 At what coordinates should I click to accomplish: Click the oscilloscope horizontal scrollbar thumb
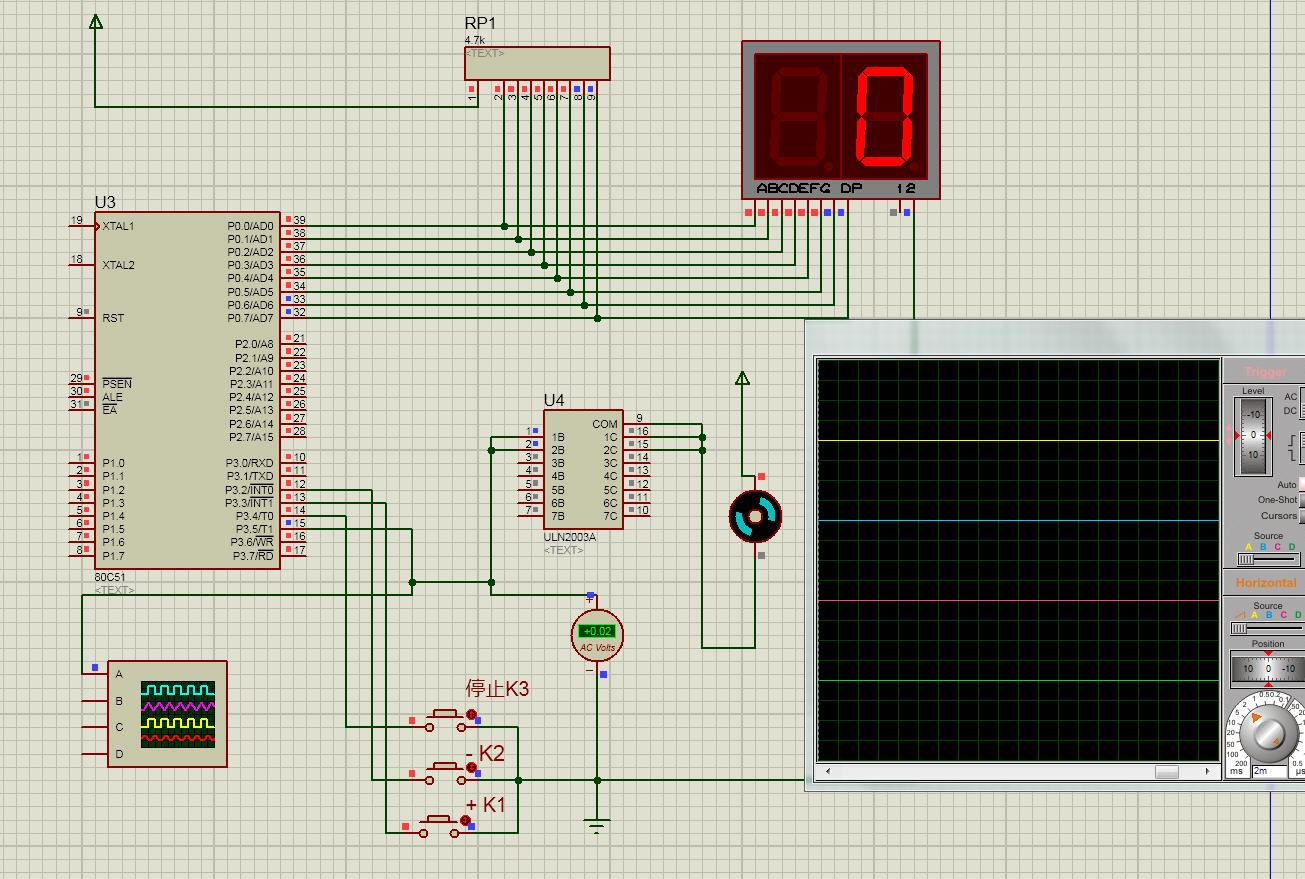click(x=1166, y=772)
